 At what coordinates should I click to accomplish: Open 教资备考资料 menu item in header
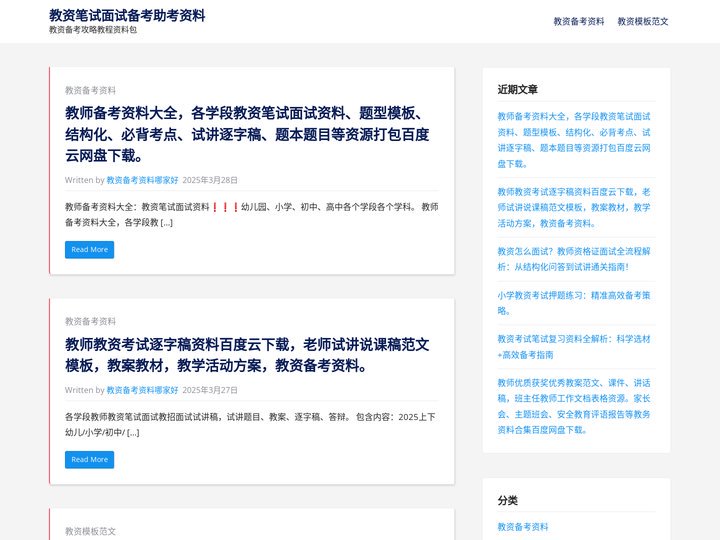coord(579,21)
